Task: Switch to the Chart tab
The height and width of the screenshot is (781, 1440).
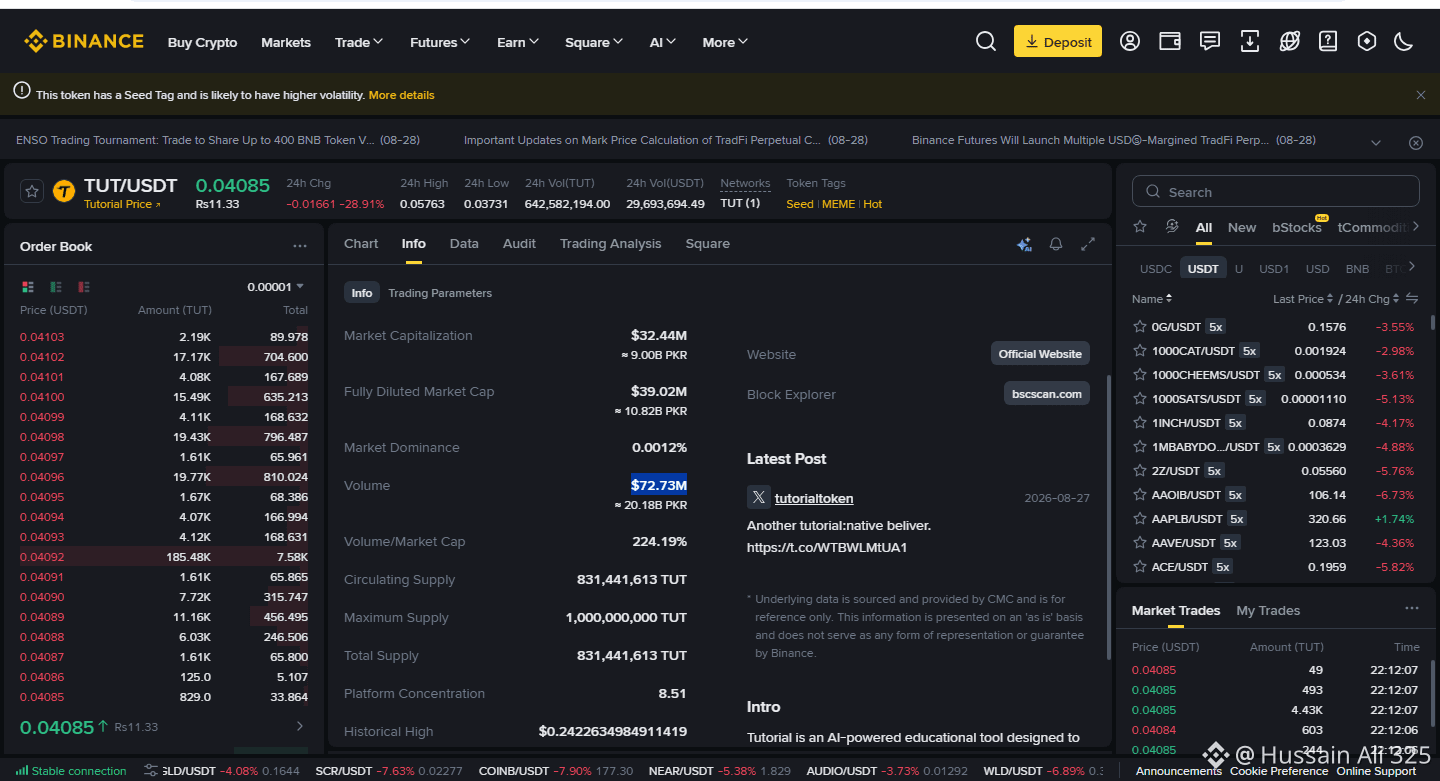Action: (x=361, y=244)
